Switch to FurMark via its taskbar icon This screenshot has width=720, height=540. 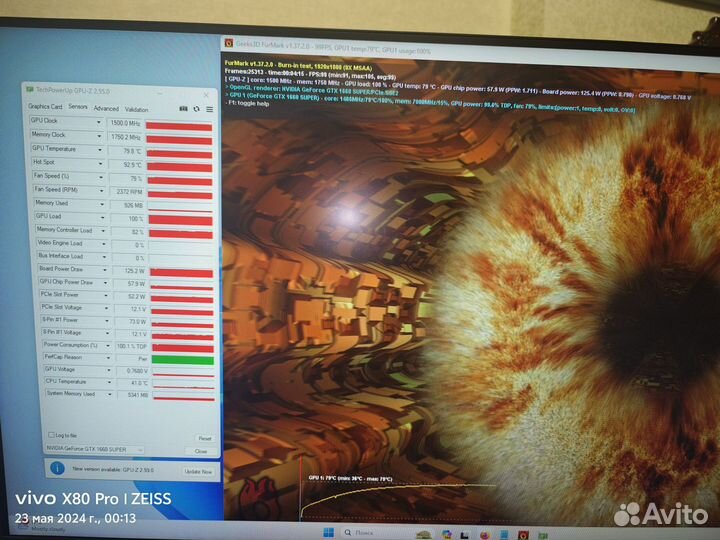click(523, 535)
